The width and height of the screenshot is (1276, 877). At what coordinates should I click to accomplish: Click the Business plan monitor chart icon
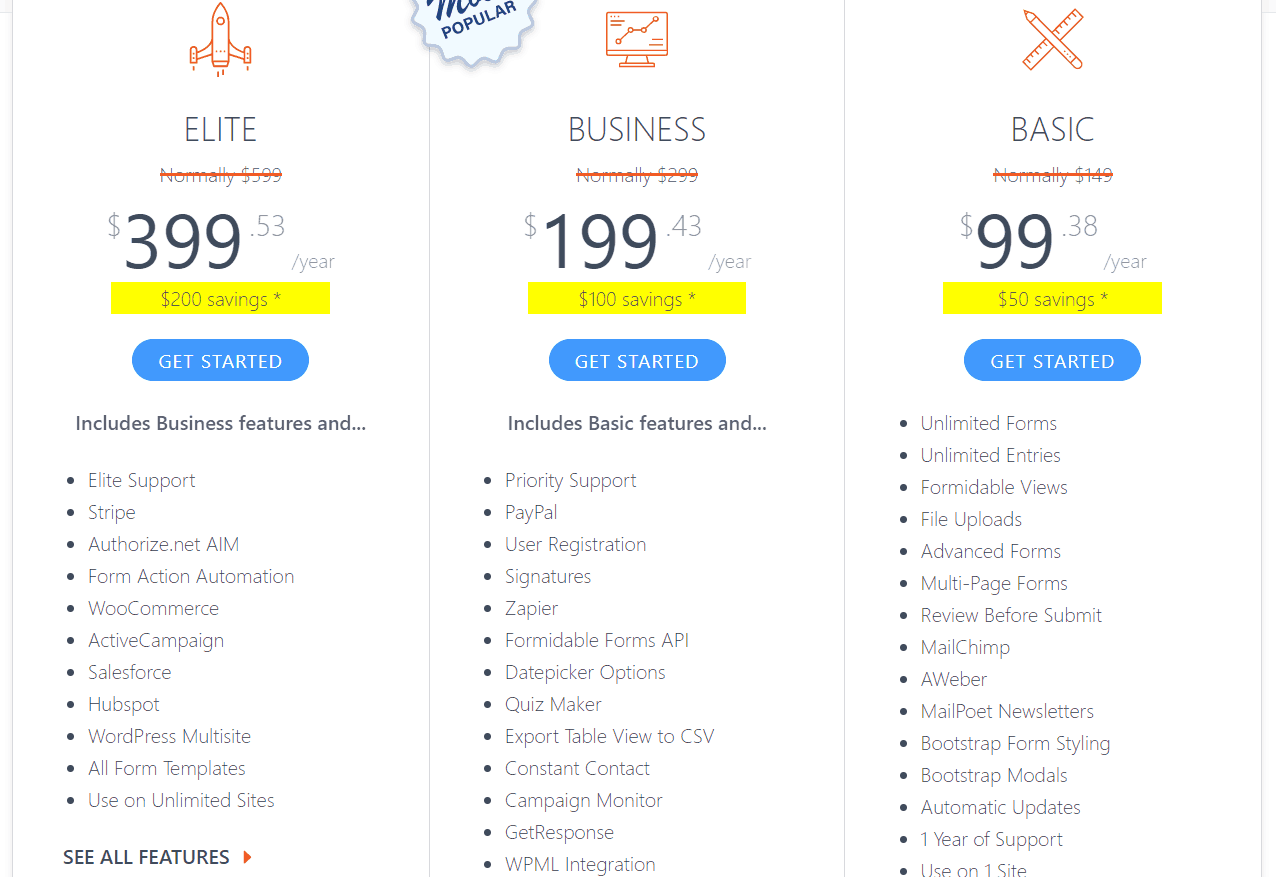click(x=637, y=38)
